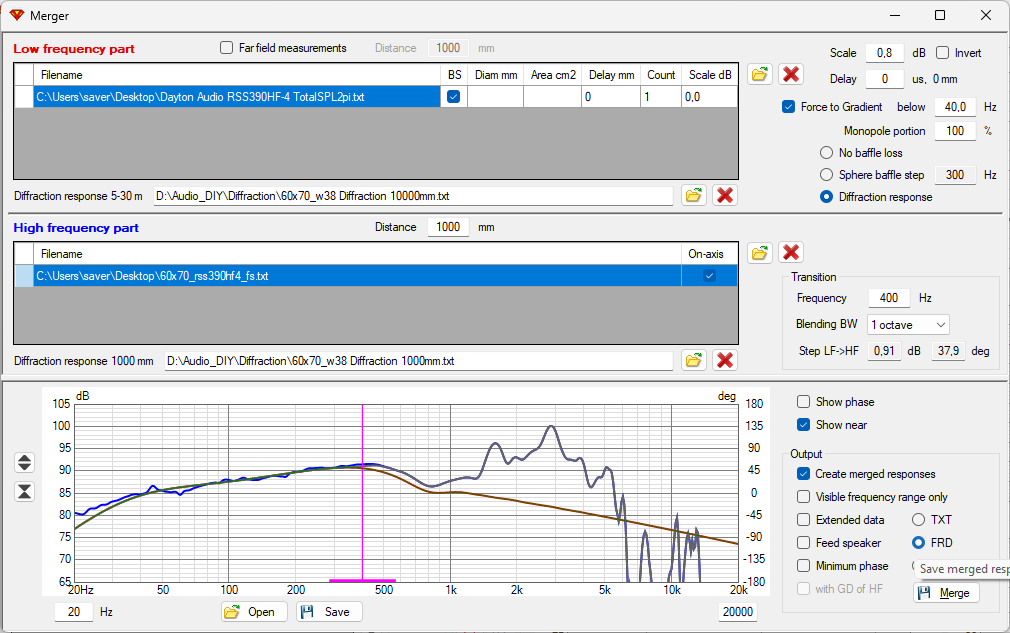The image size is (1010, 633).
Task: Edit chart maximum frequency 20000 field
Action: [738, 612]
